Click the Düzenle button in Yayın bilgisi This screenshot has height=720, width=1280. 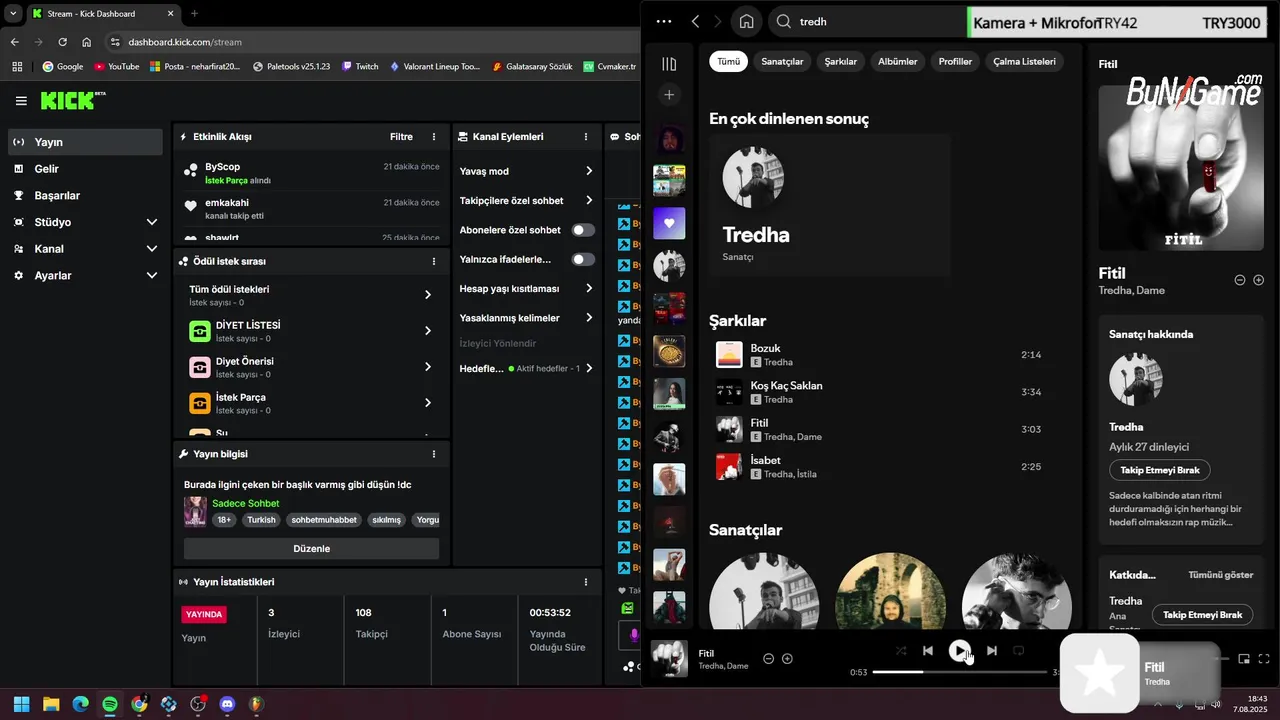tap(311, 548)
